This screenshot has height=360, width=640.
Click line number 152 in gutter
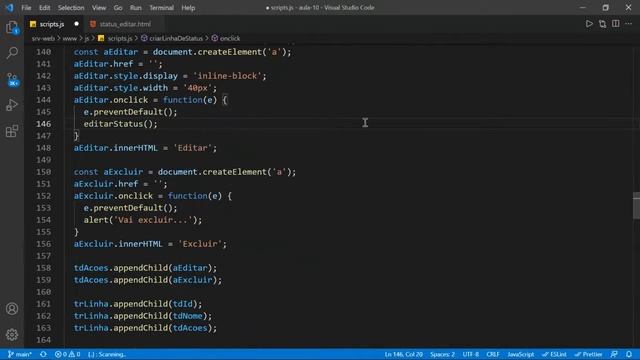tap(44, 196)
